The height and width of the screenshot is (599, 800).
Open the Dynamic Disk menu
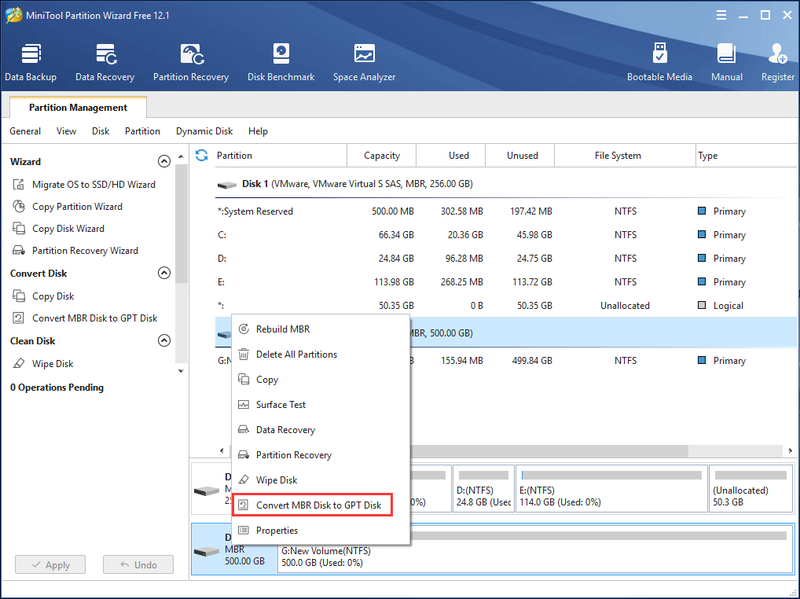tap(204, 131)
